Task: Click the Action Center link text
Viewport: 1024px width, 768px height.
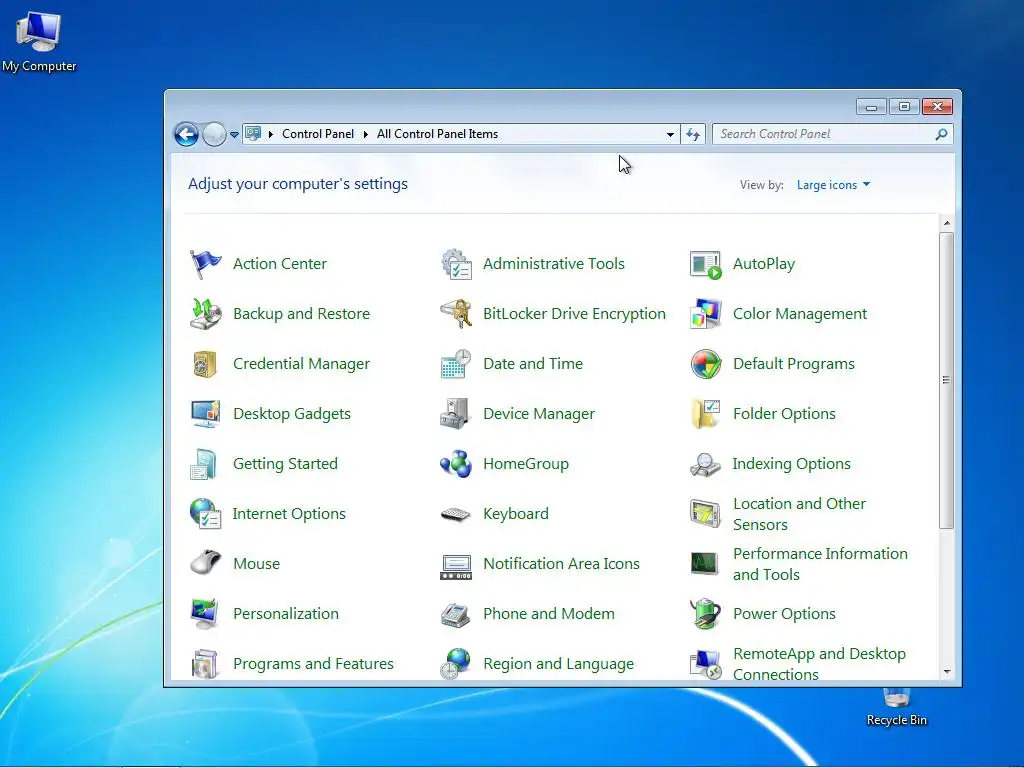Action: click(x=280, y=264)
